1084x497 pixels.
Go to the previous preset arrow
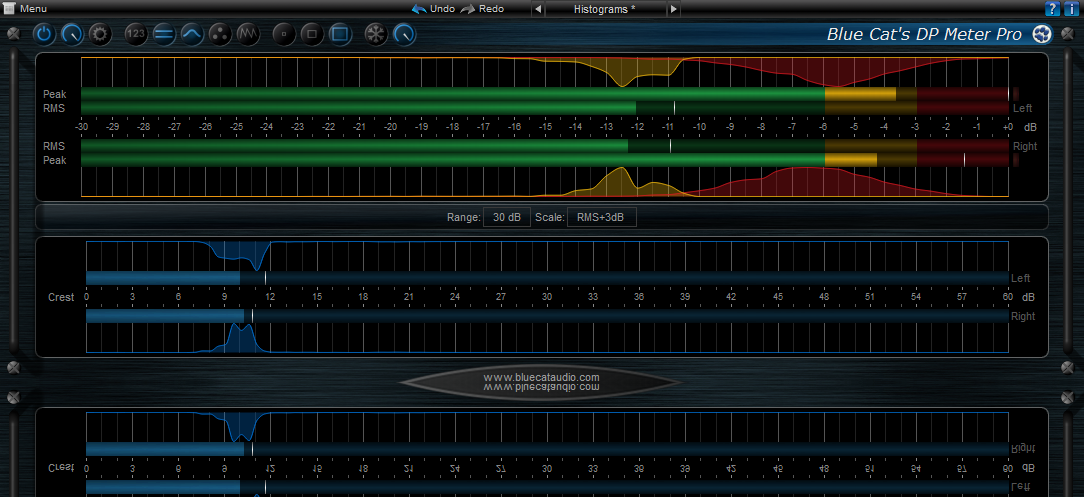(538, 8)
